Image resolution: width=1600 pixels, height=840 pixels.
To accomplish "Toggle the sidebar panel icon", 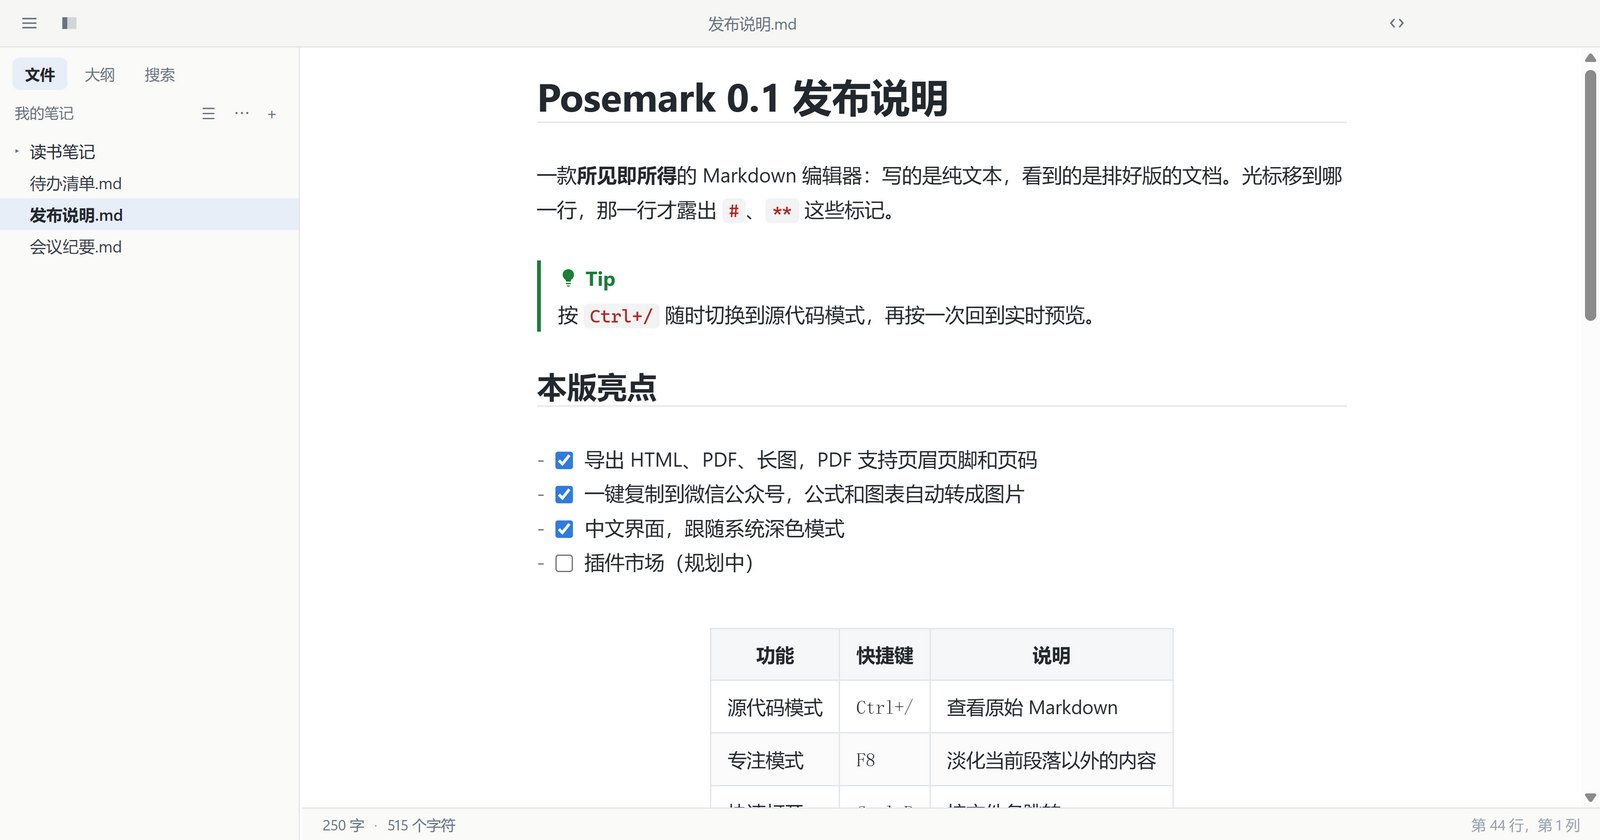I will pyautogui.click(x=69, y=23).
